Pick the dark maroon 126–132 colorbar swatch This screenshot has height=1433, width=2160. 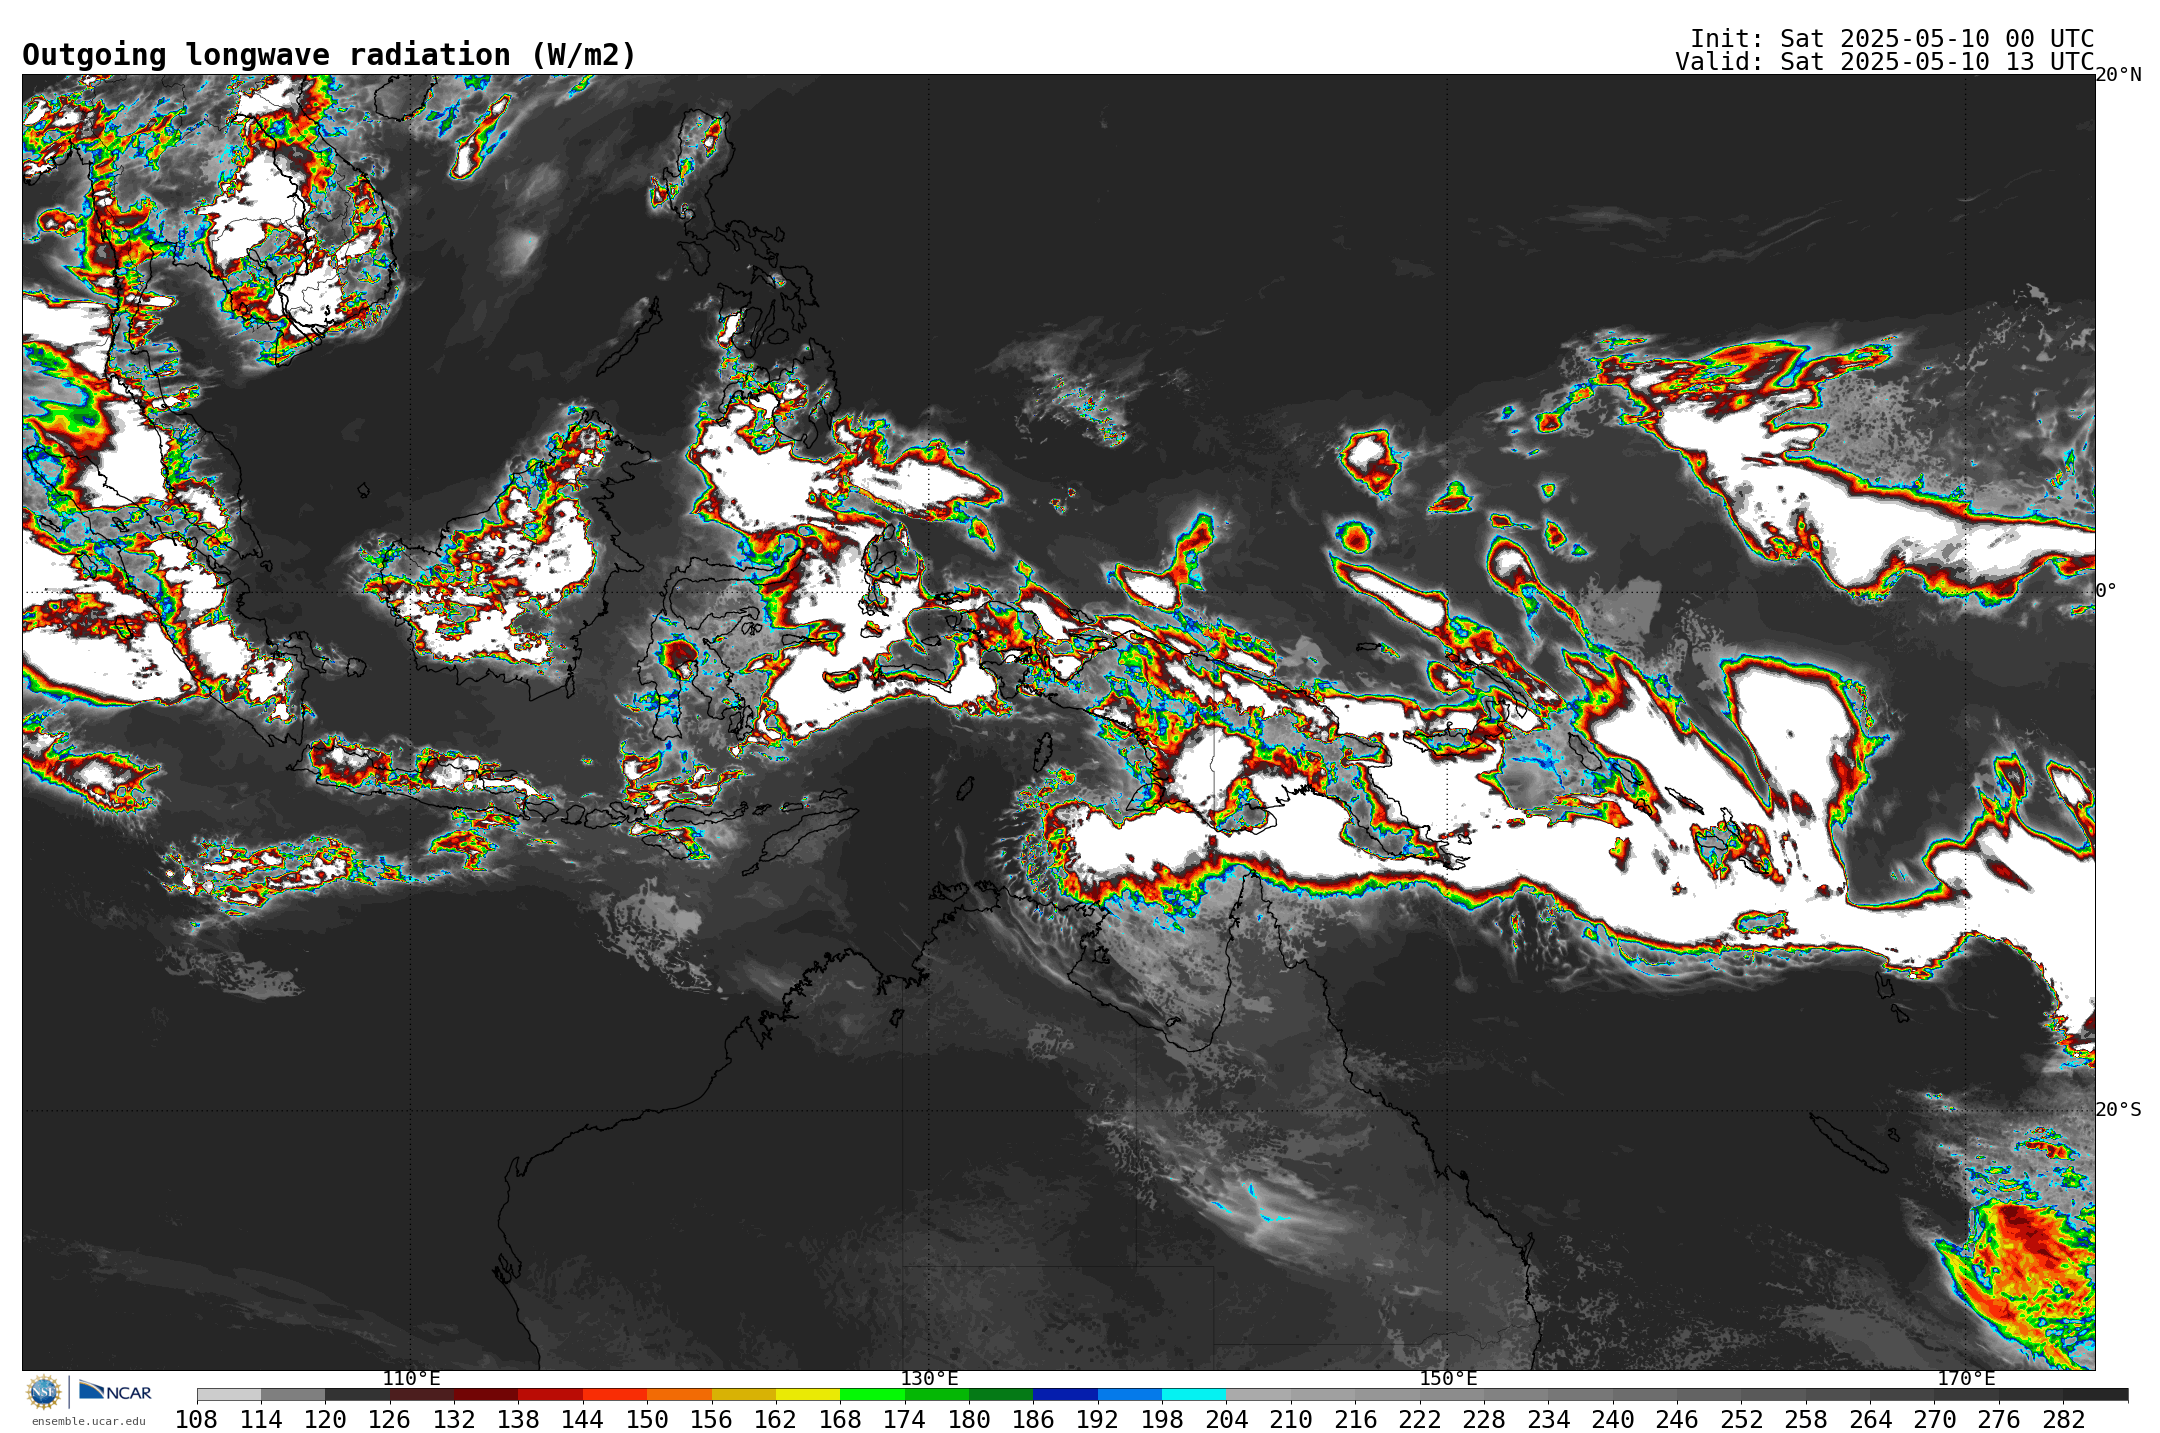422,1394
